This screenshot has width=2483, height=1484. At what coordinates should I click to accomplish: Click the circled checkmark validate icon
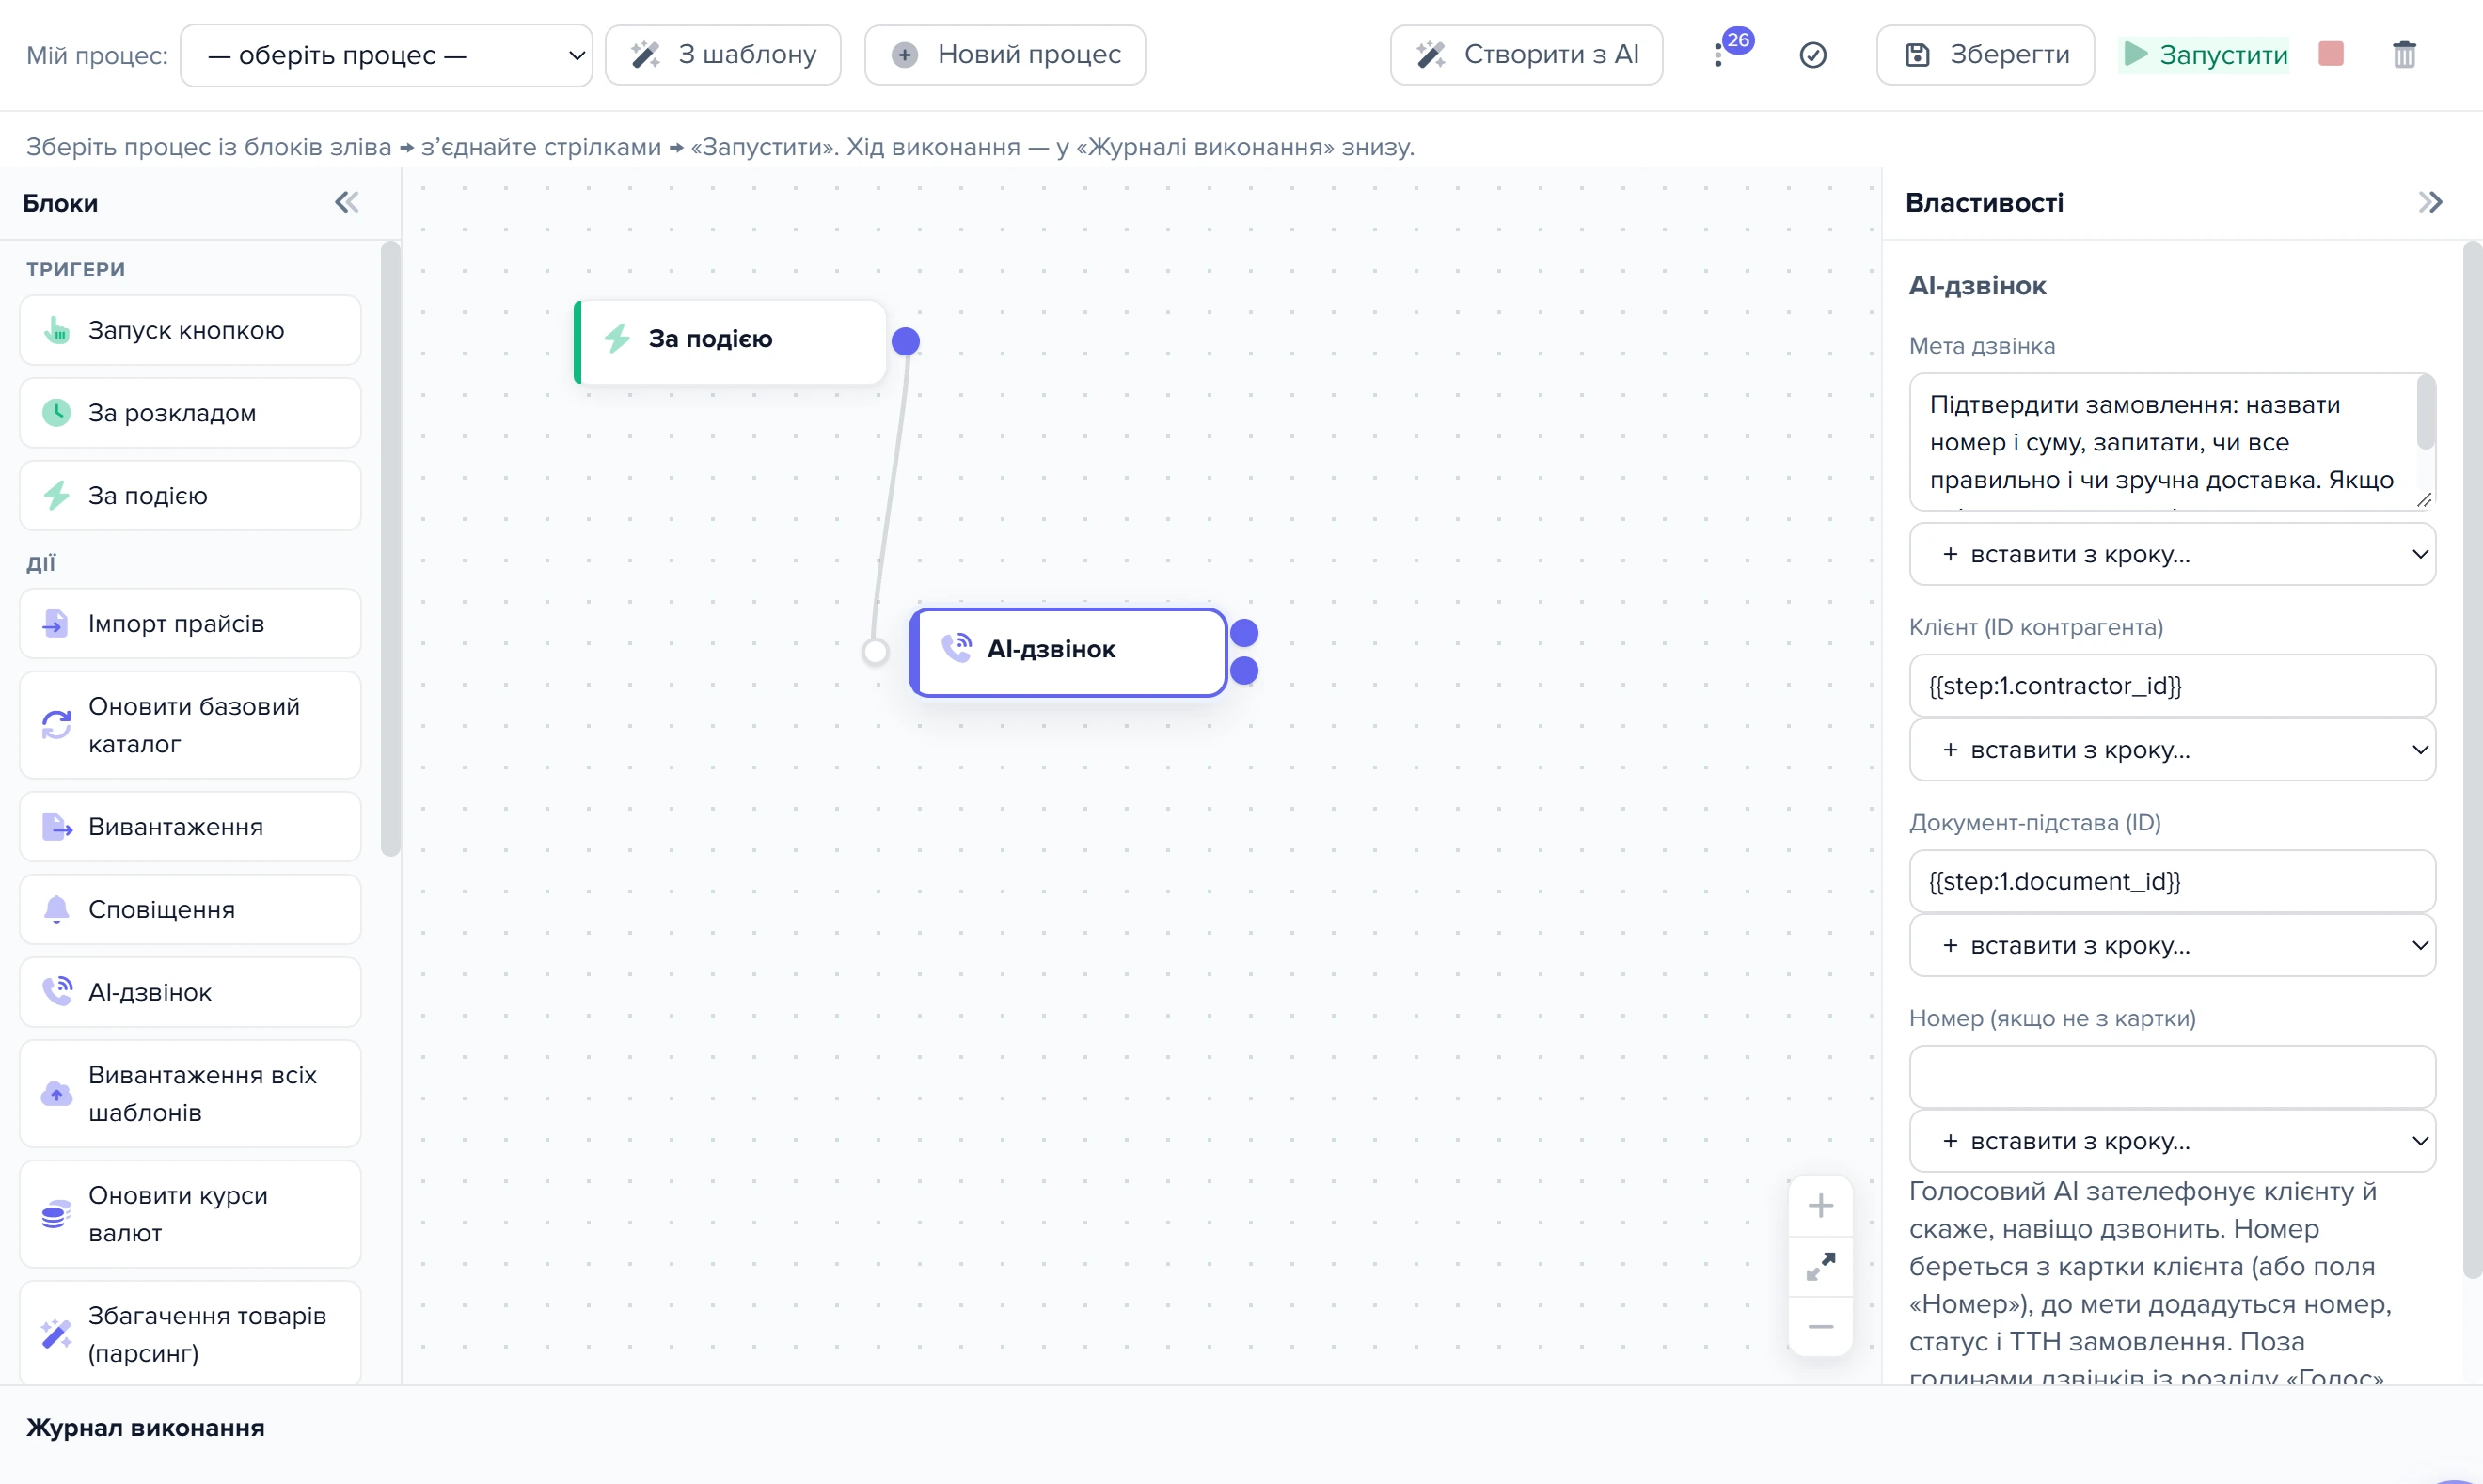pos(1812,55)
